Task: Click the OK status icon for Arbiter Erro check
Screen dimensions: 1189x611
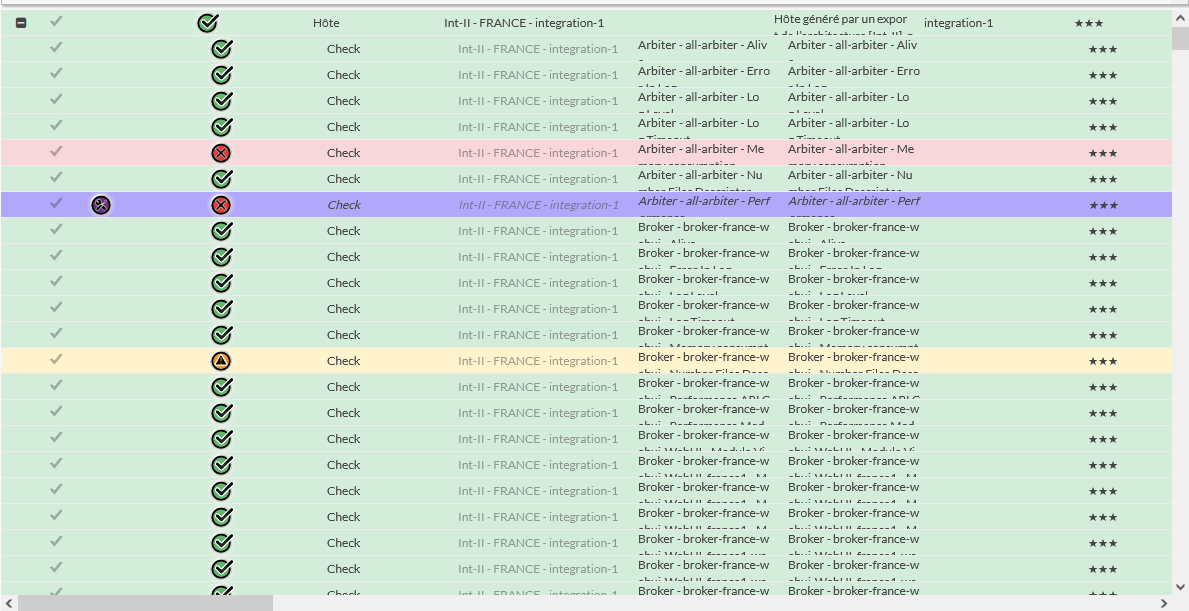Action: click(221, 75)
